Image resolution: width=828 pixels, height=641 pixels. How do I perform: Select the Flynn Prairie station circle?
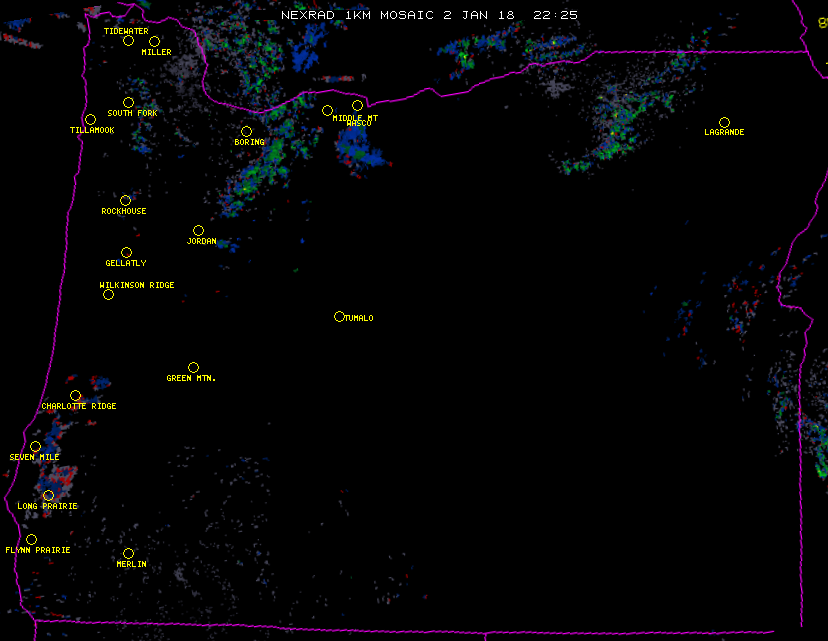tap(31, 540)
